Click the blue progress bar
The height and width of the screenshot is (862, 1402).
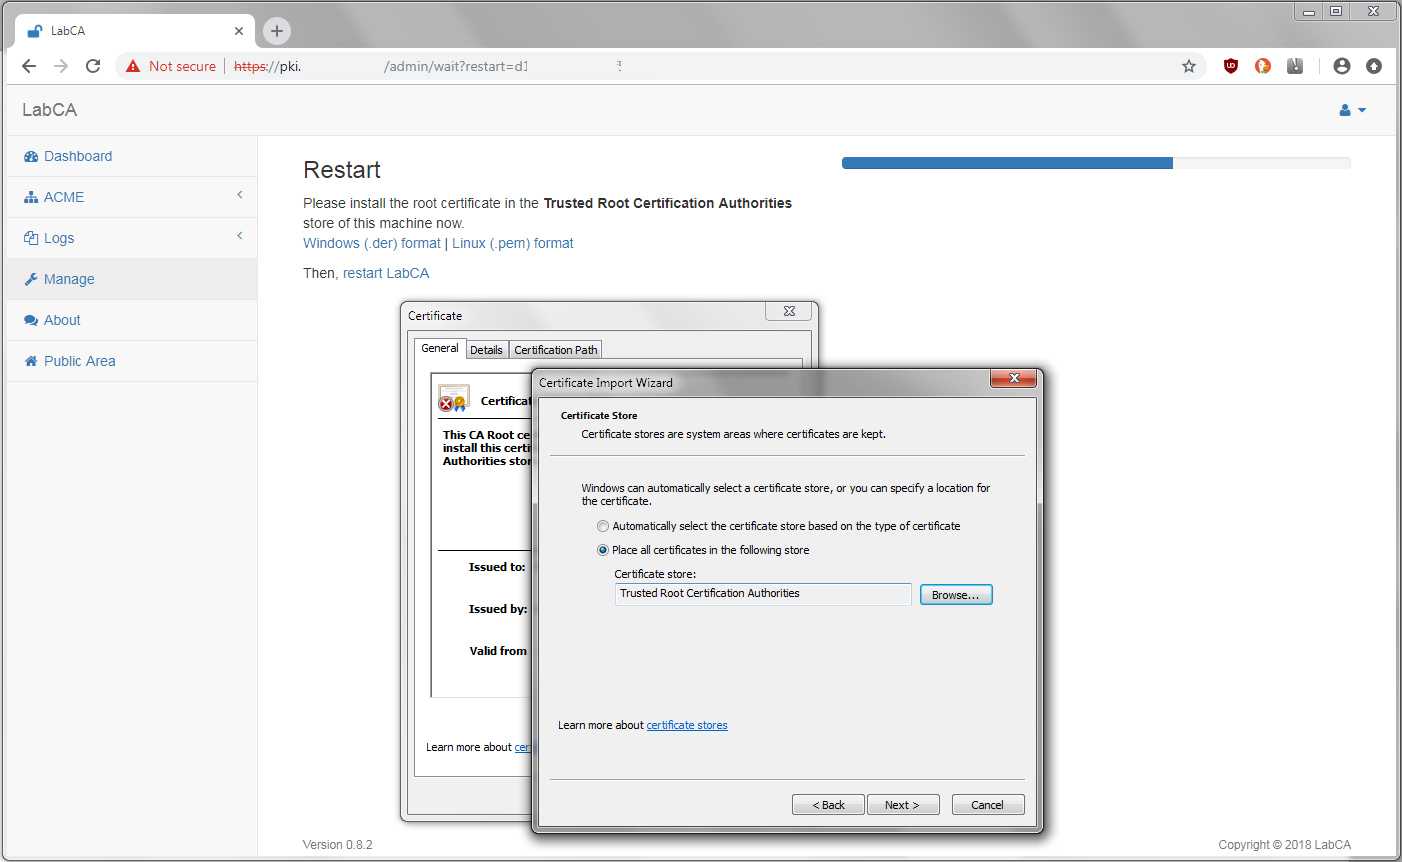[x=1007, y=162]
